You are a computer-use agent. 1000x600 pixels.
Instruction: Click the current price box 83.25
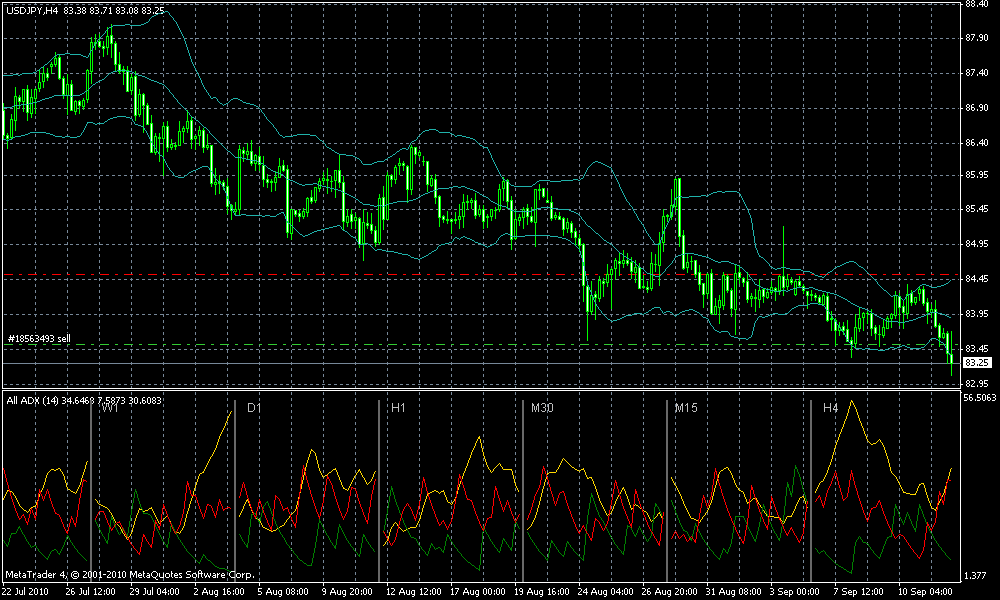point(976,363)
